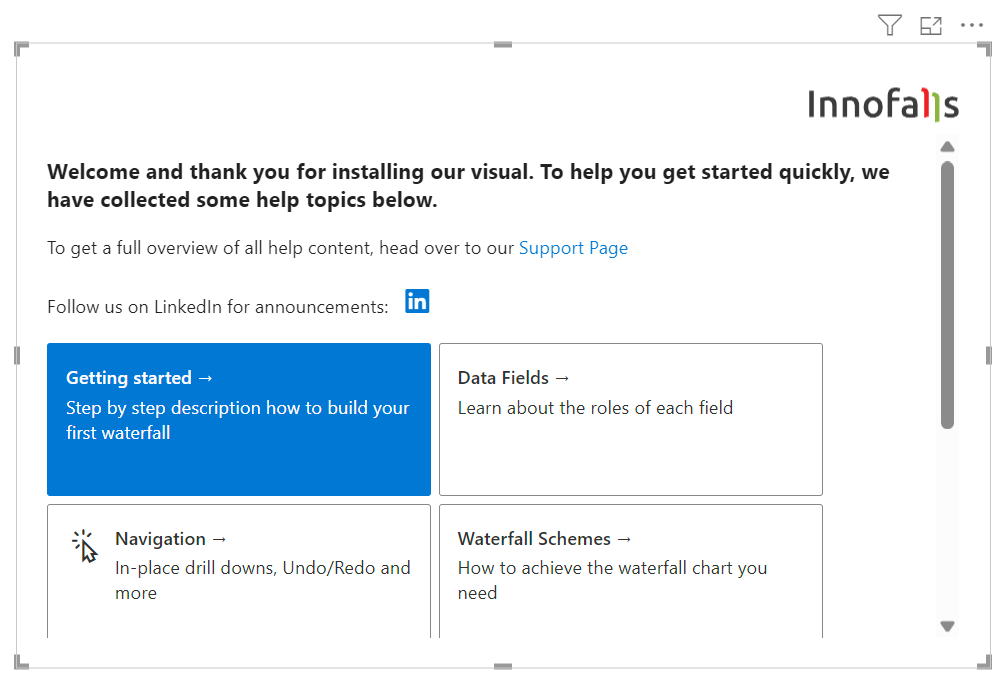Click the top-left corner resize handle

[x=21, y=48]
